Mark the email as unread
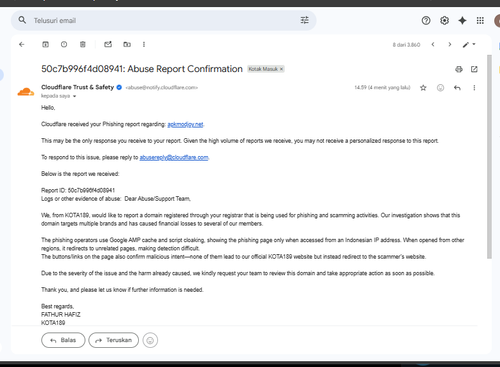The width and height of the screenshot is (500, 367). [108, 44]
